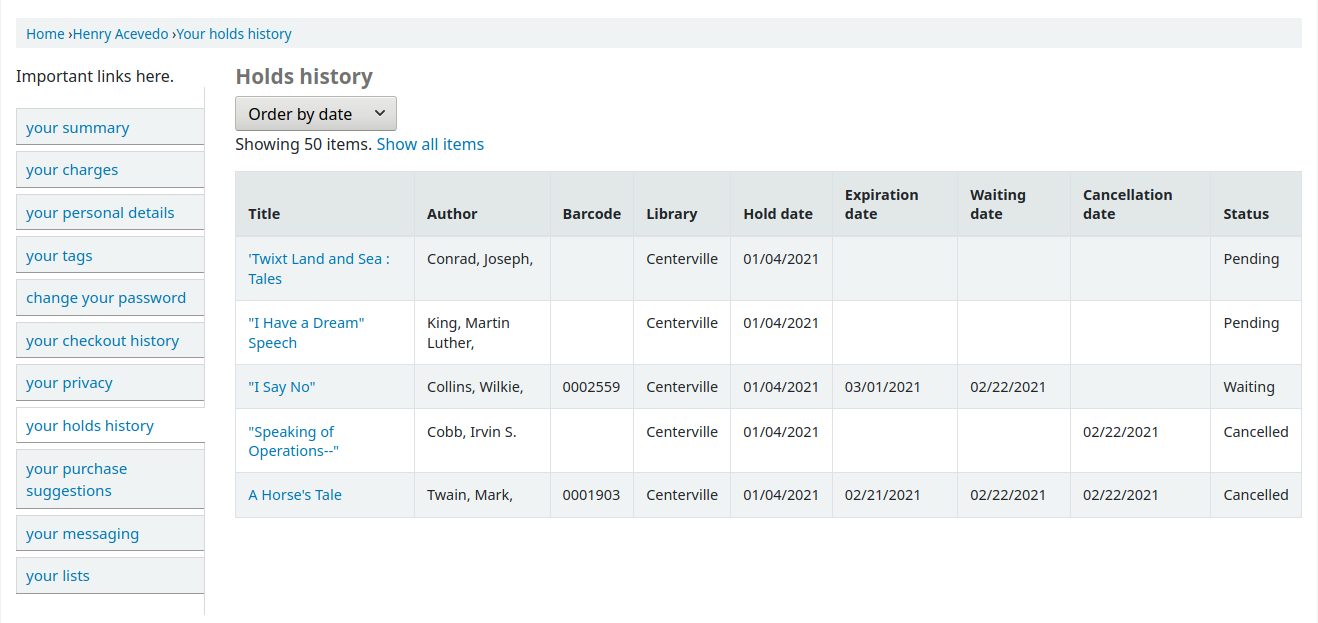
Task: Open "your checkout history"
Action: coord(103,340)
